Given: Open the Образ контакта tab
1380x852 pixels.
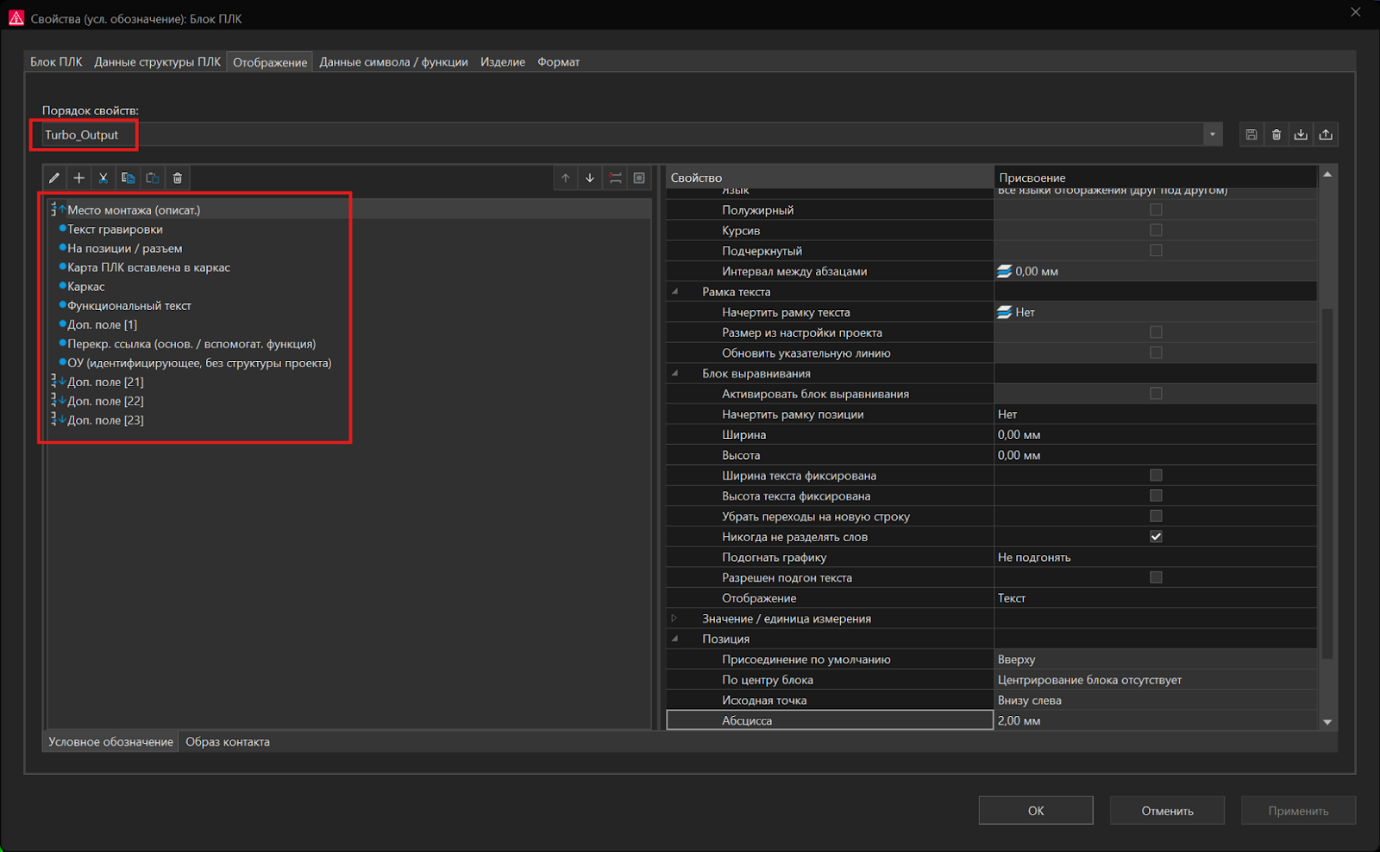Looking at the screenshot, I should (x=226, y=741).
